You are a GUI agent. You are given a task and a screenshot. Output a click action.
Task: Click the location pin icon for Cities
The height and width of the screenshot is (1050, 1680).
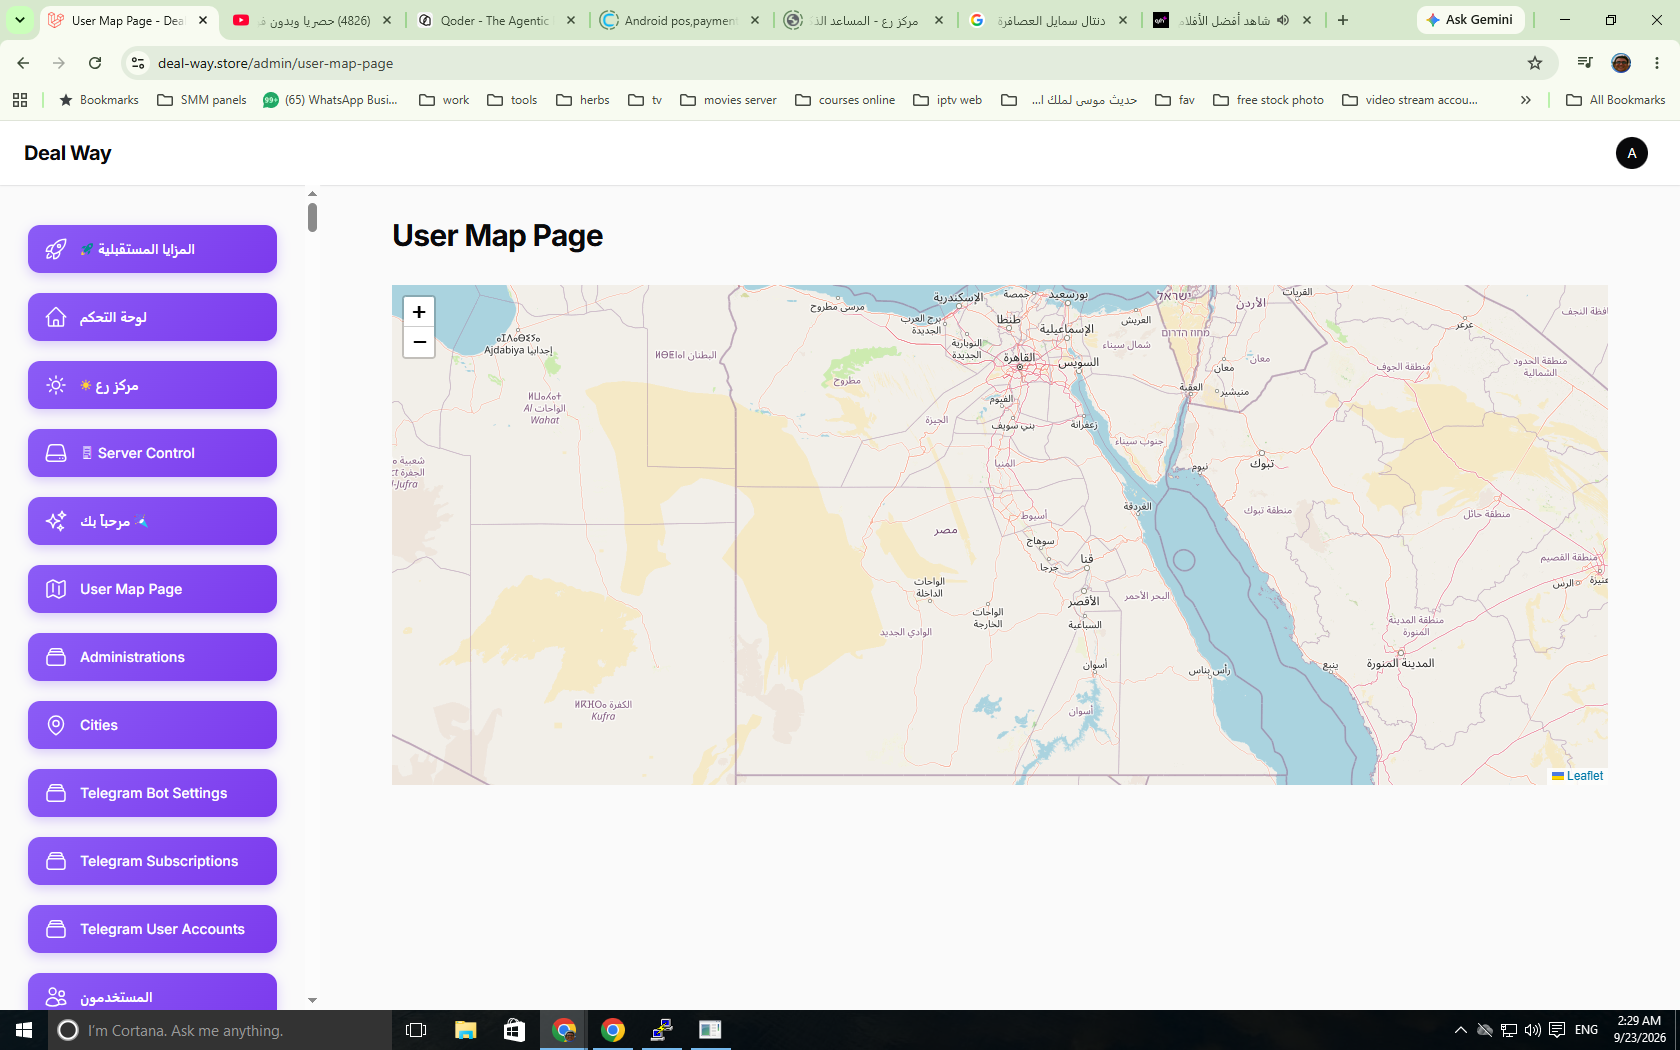56,725
